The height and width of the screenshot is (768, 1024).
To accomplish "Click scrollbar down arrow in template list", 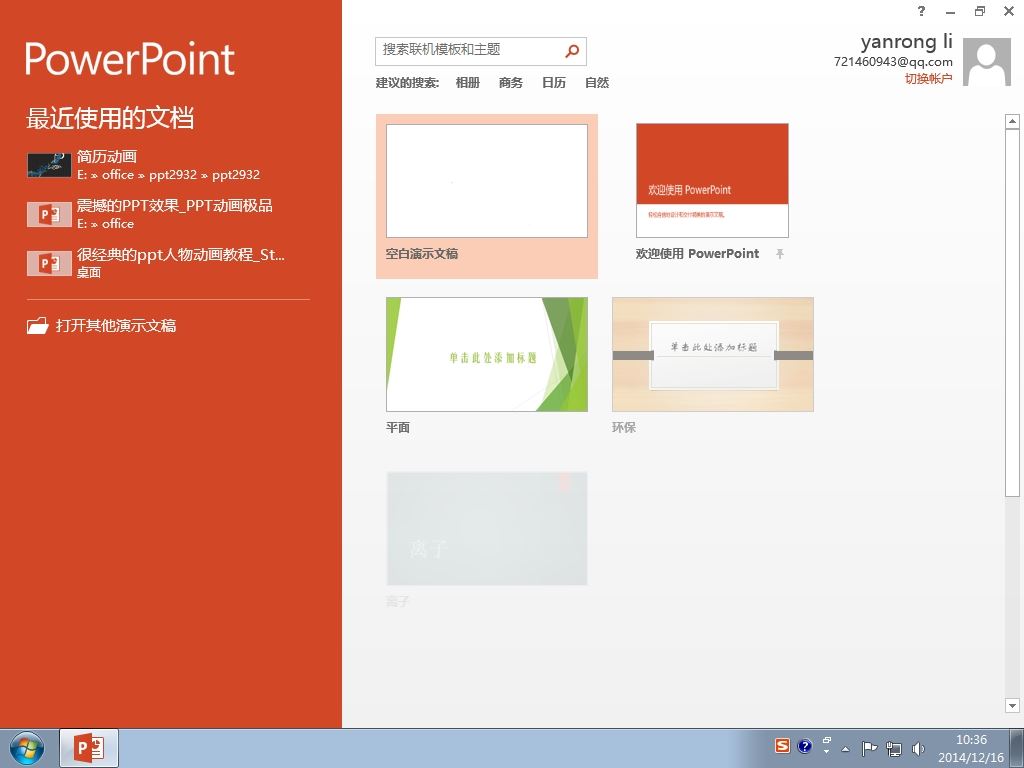I will [1012, 705].
